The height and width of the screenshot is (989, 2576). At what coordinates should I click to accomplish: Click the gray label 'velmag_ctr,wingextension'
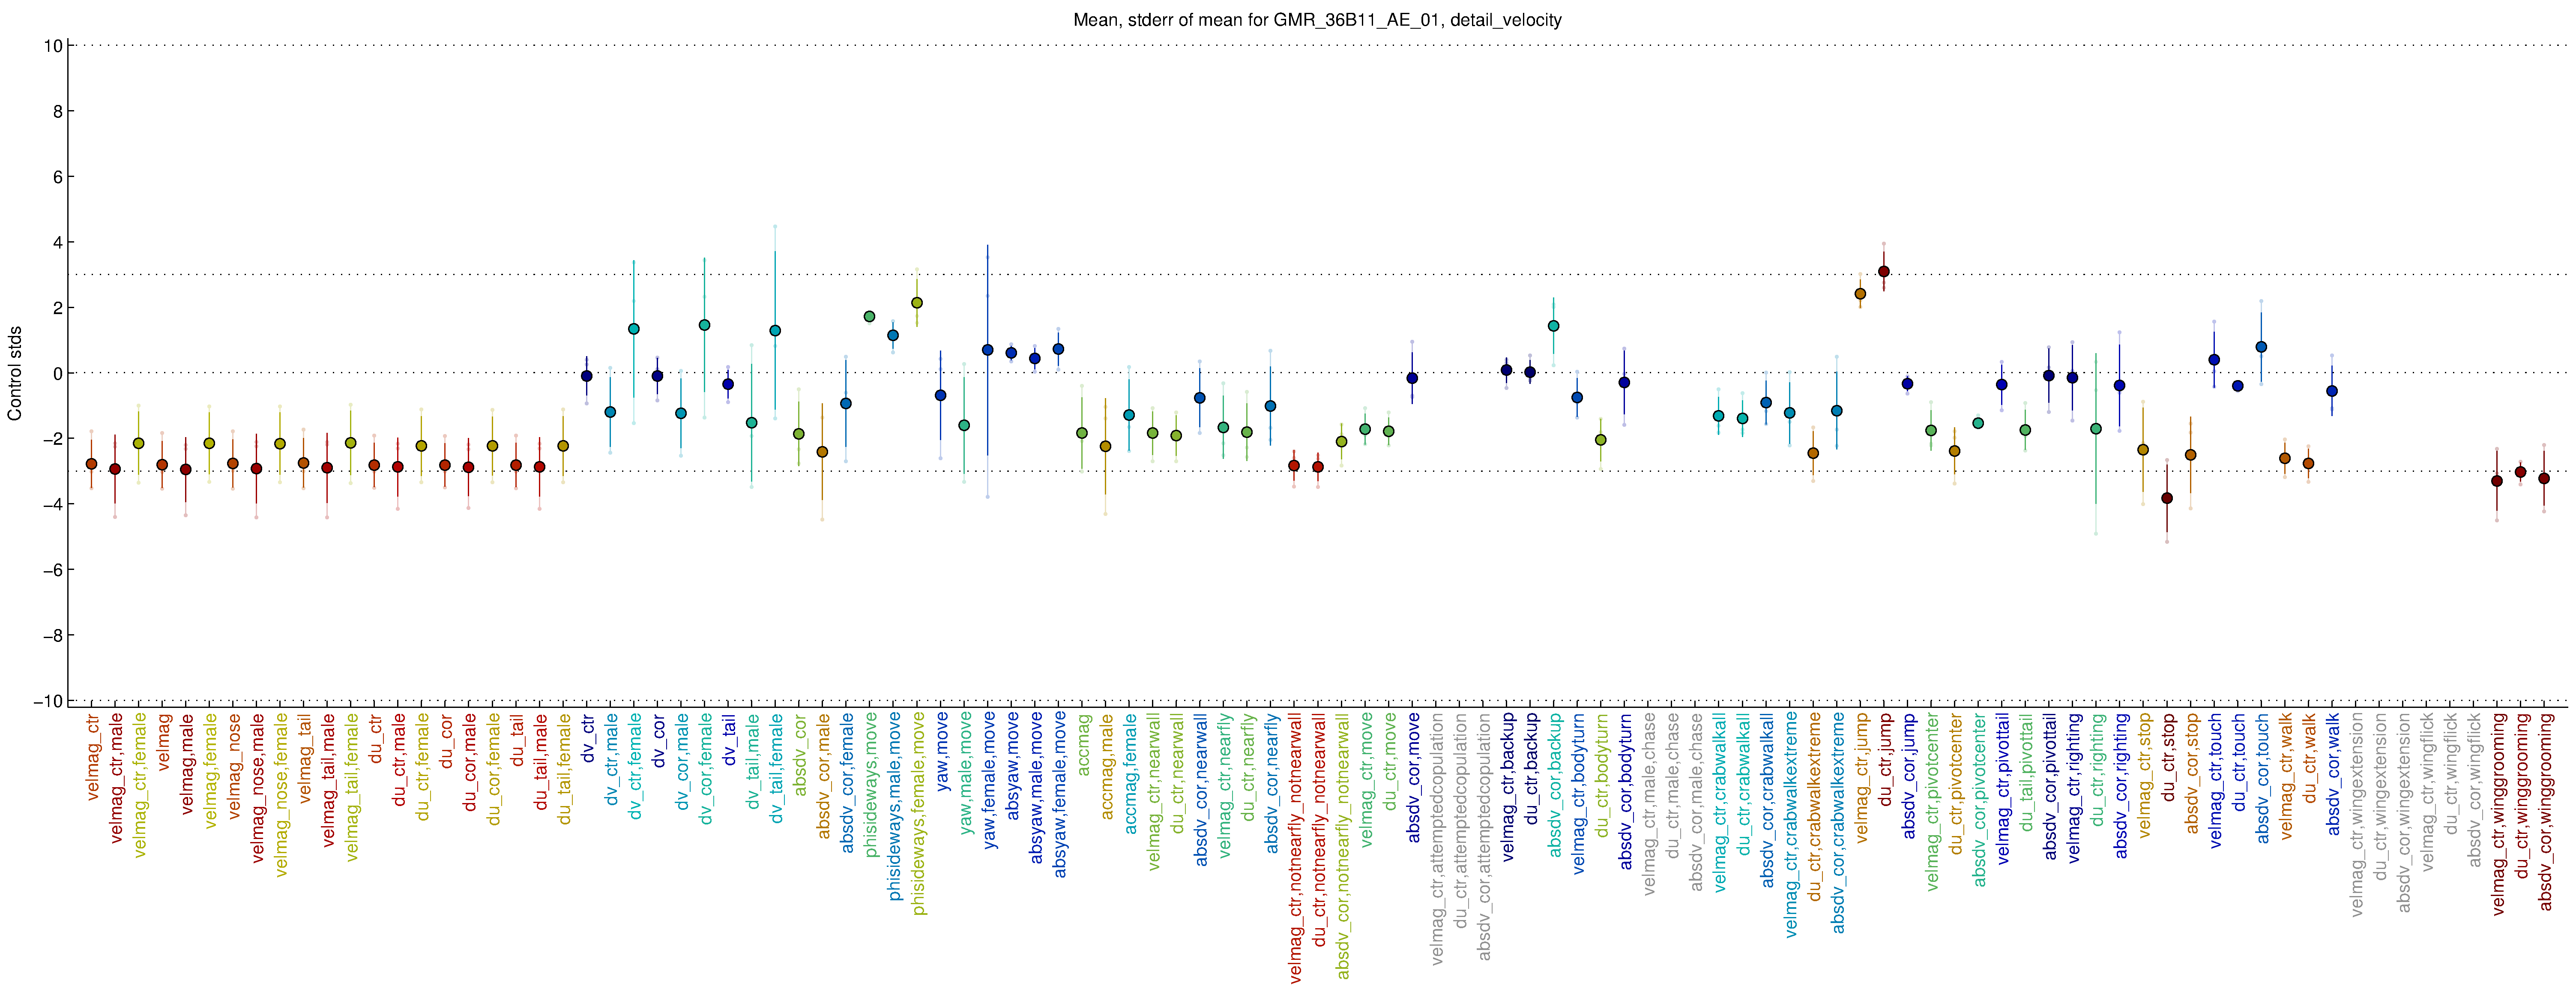[2357, 814]
